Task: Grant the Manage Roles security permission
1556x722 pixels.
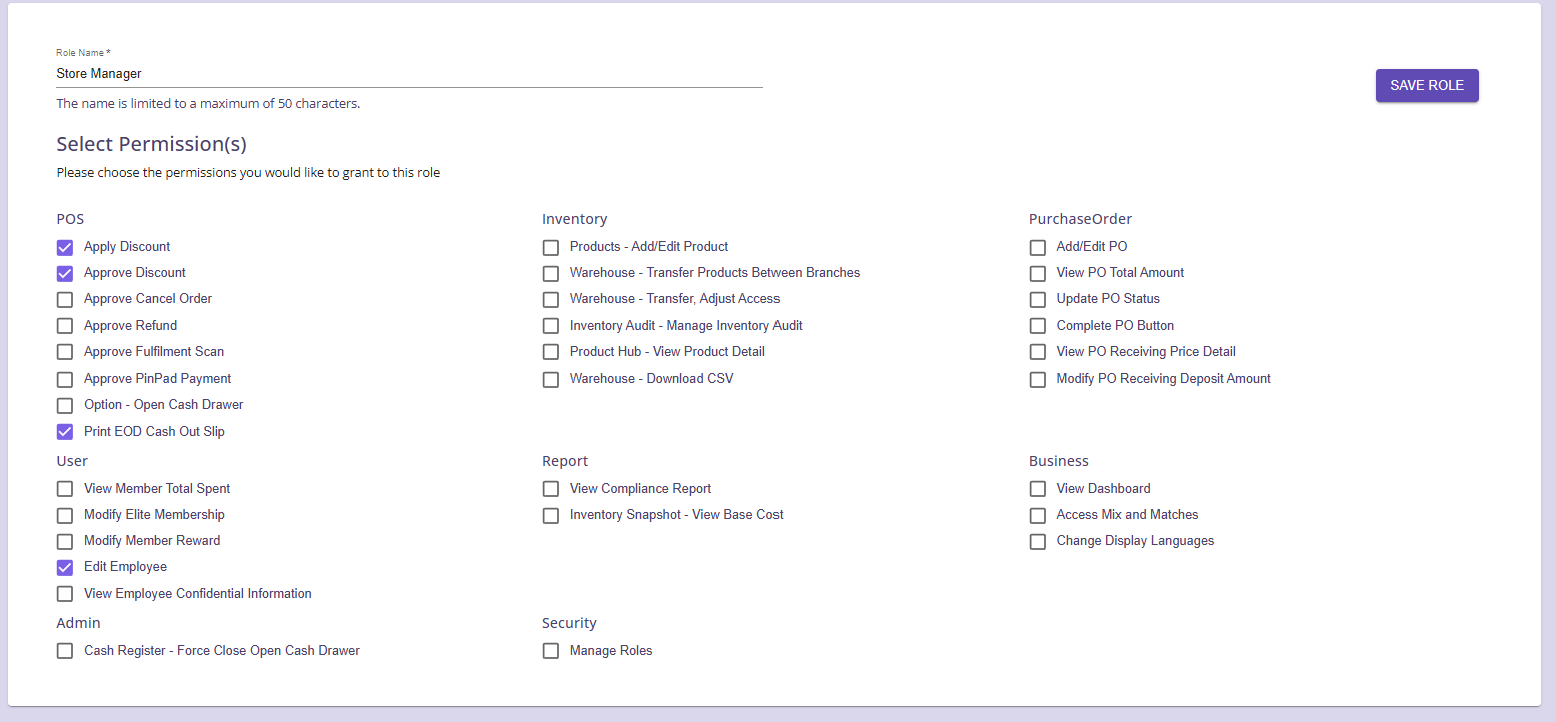Action: (551, 651)
